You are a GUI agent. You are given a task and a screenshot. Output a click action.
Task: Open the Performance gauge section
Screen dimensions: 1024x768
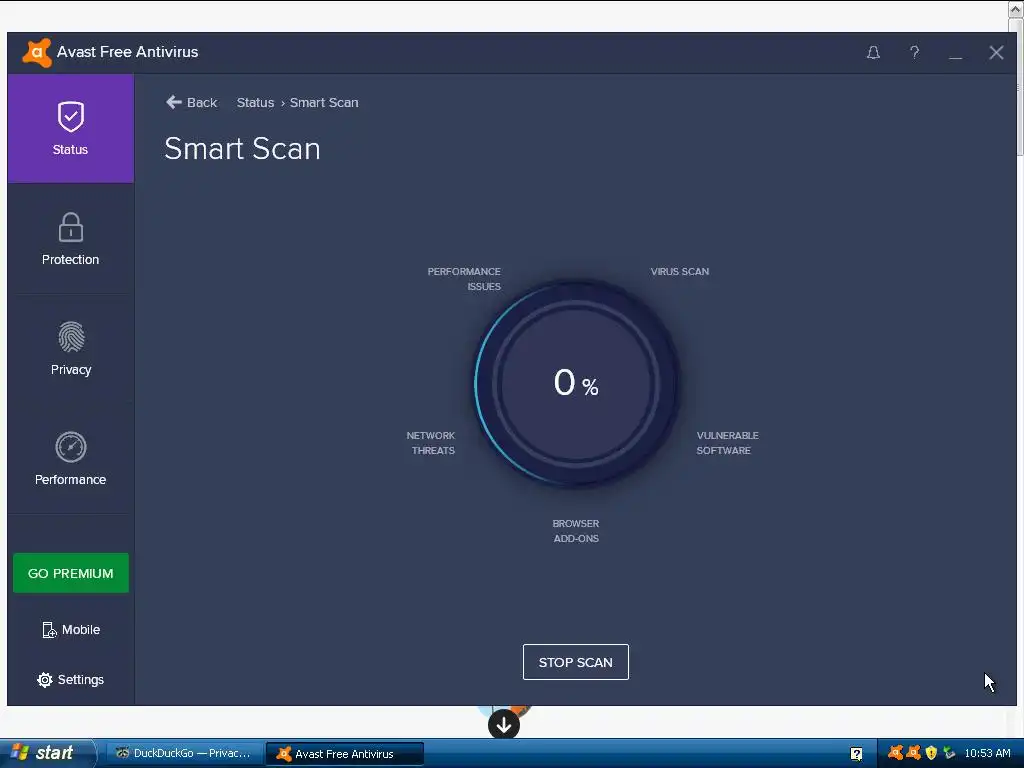pyautogui.click(x=71, y=458)
